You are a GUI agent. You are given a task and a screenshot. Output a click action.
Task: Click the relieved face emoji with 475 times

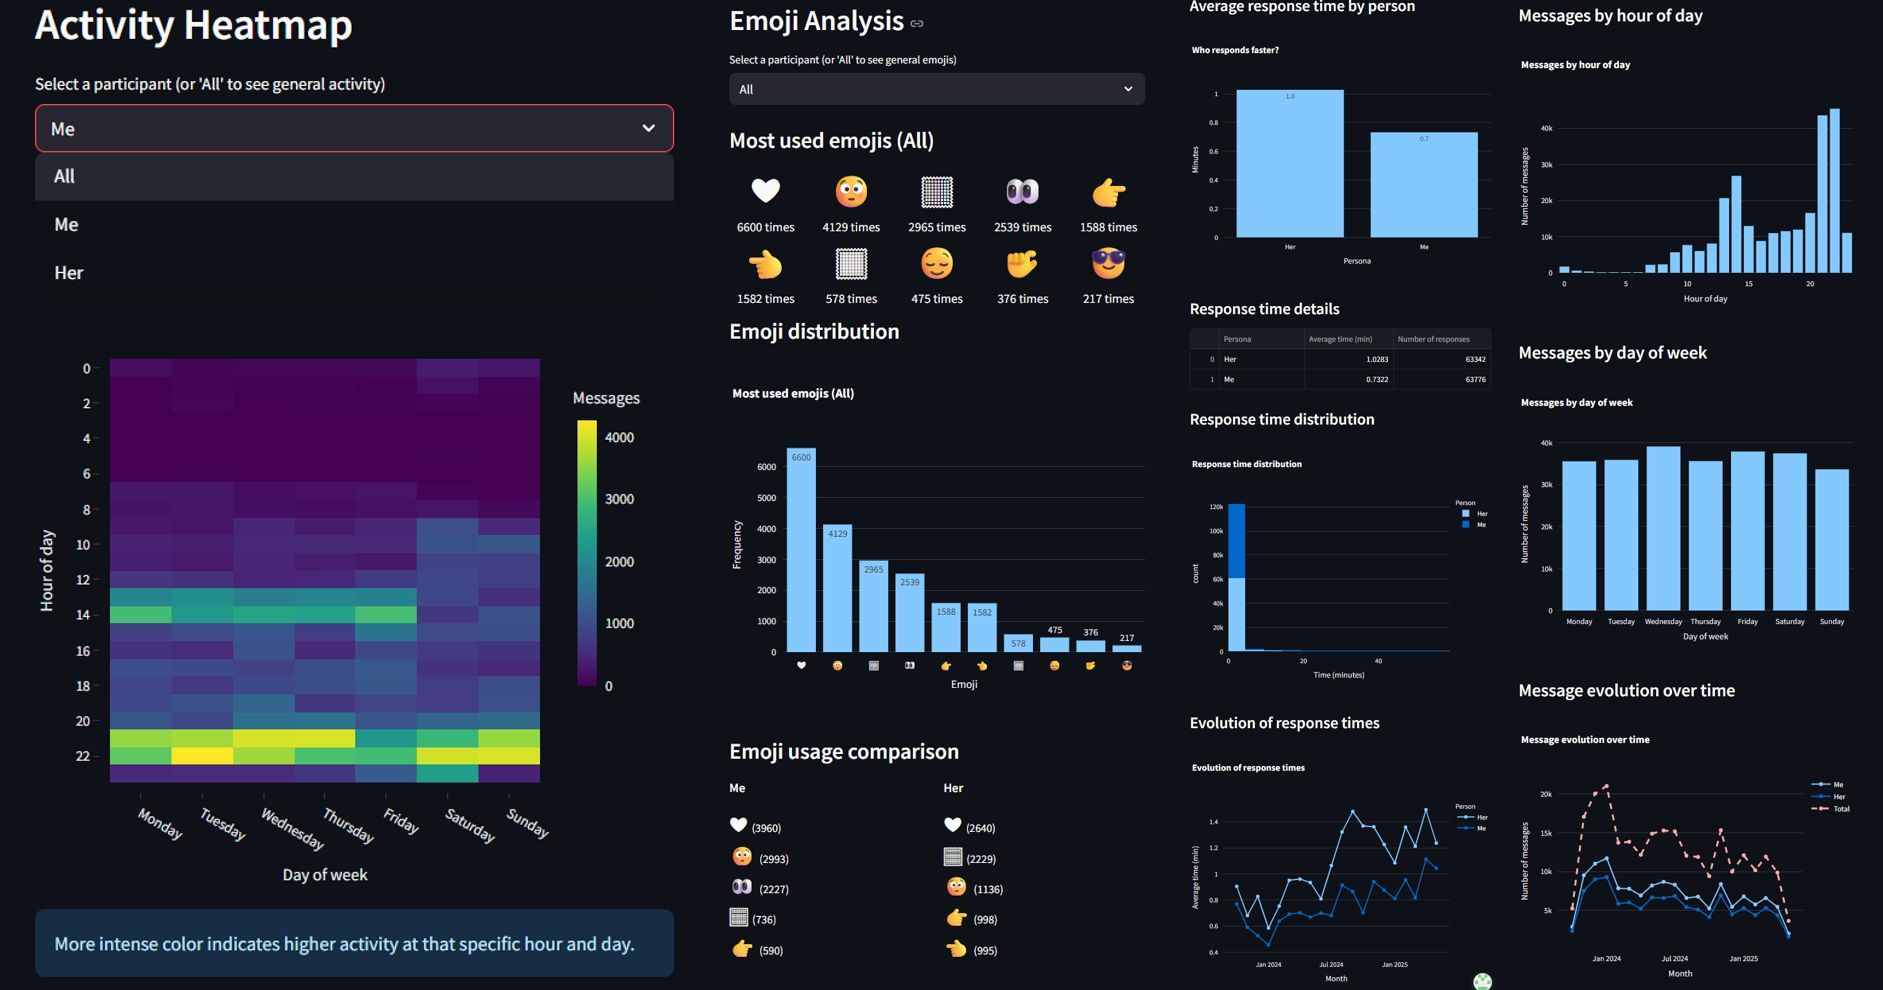tap(937, 264)
